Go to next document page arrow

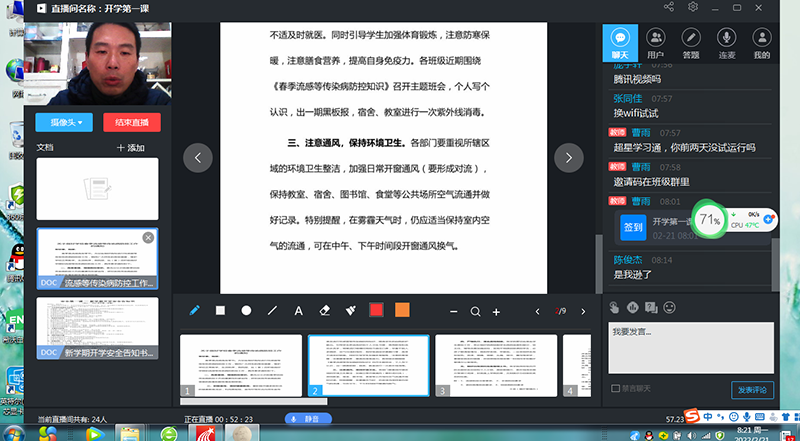[x=569, y=157]
